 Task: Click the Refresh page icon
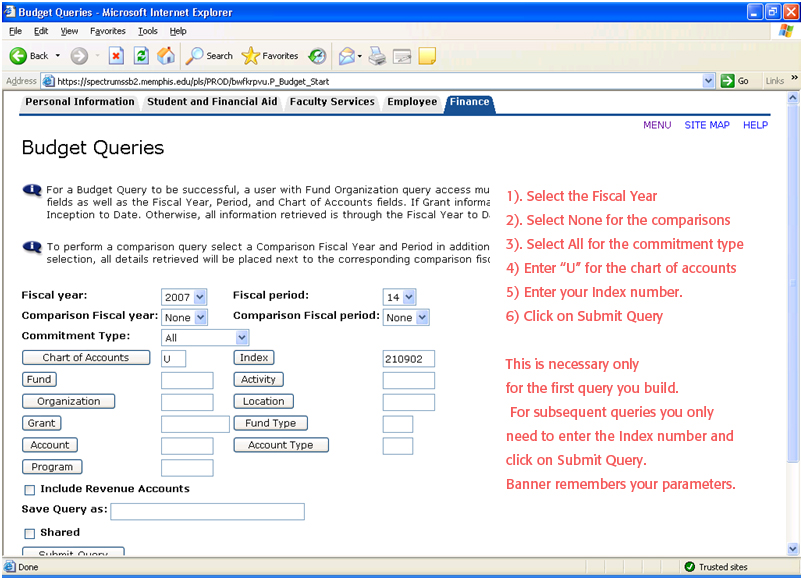(x=141, y=56)
